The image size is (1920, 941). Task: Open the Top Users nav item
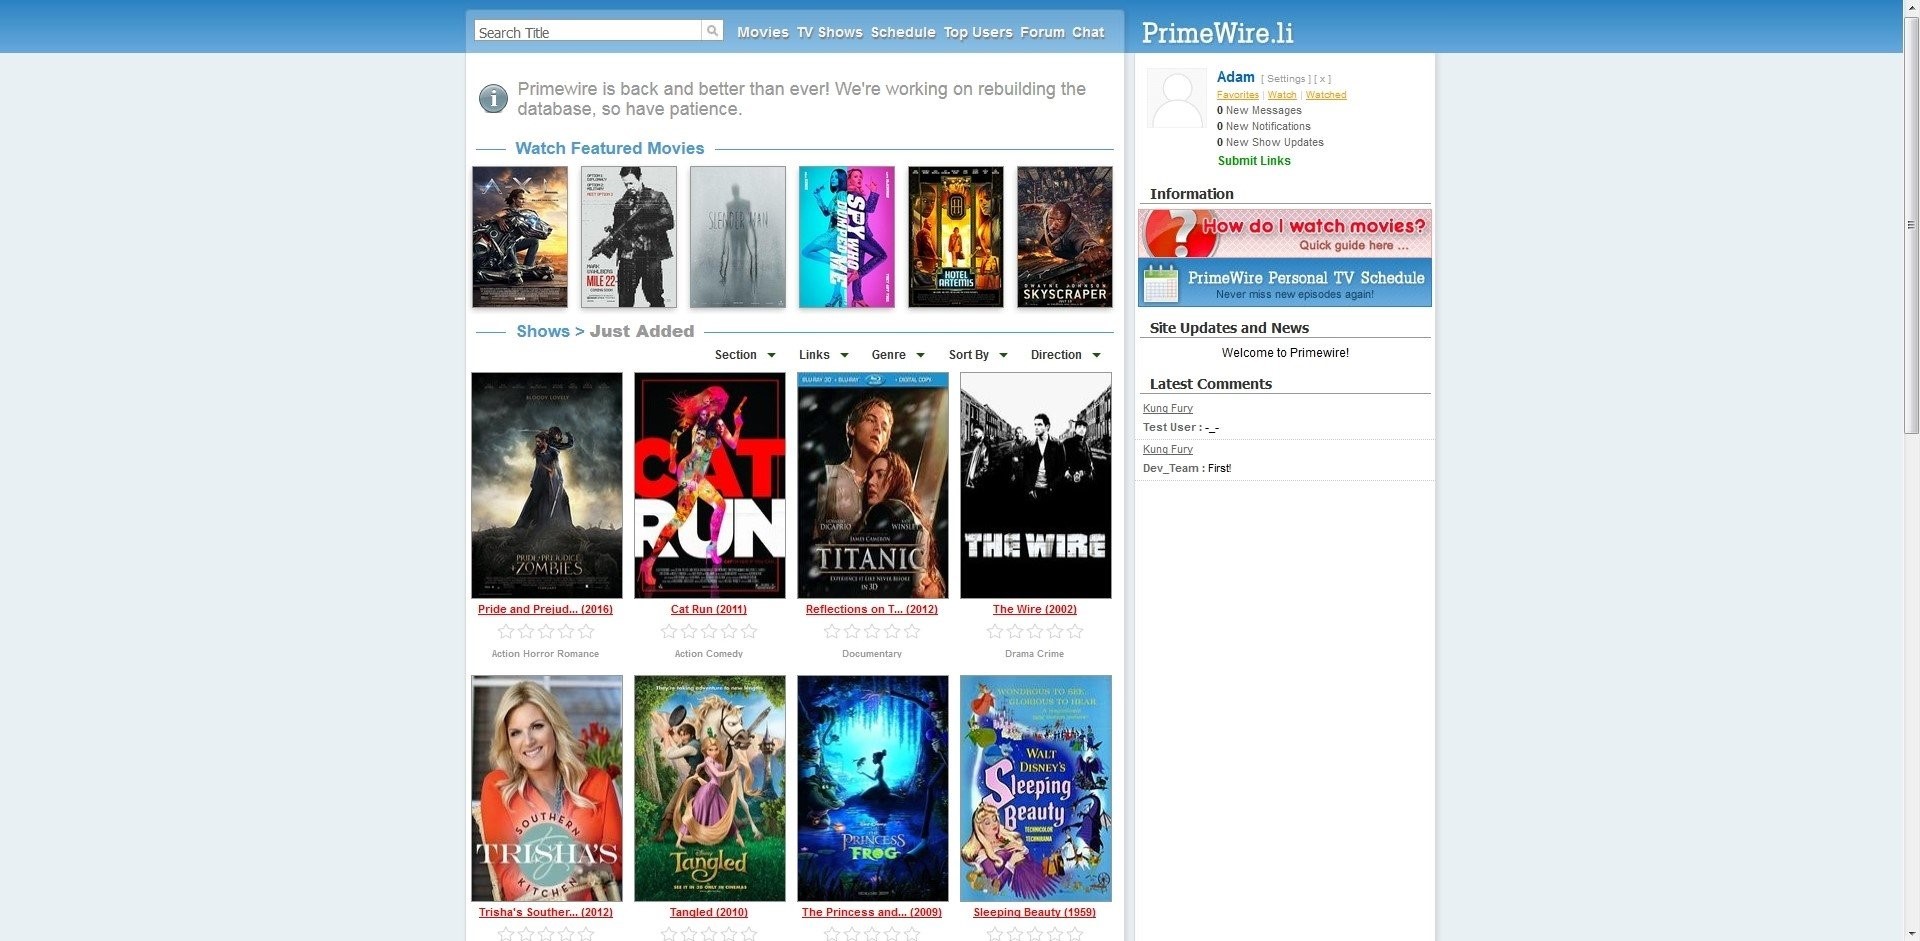coord(978,32)
